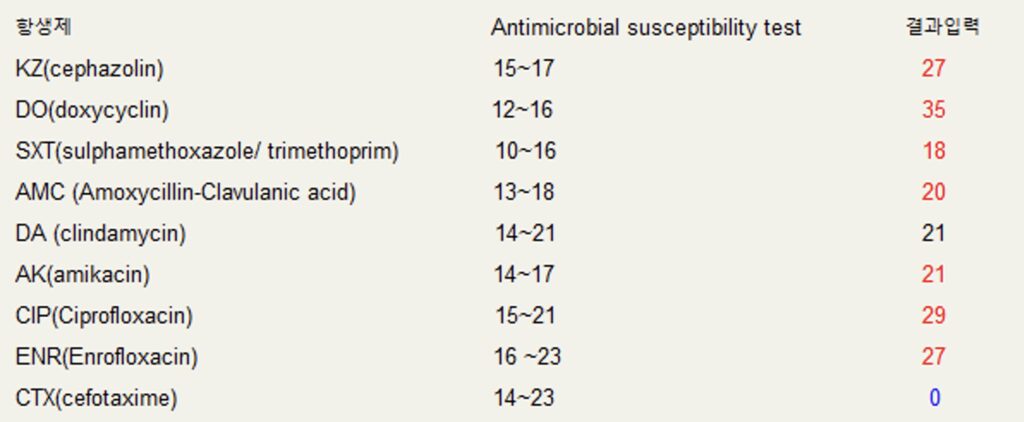Select SXT(sulphamethoxazole/ trimethoprim) text
This screenshot has width=1024, height=422.
click(x=207, y=151)
